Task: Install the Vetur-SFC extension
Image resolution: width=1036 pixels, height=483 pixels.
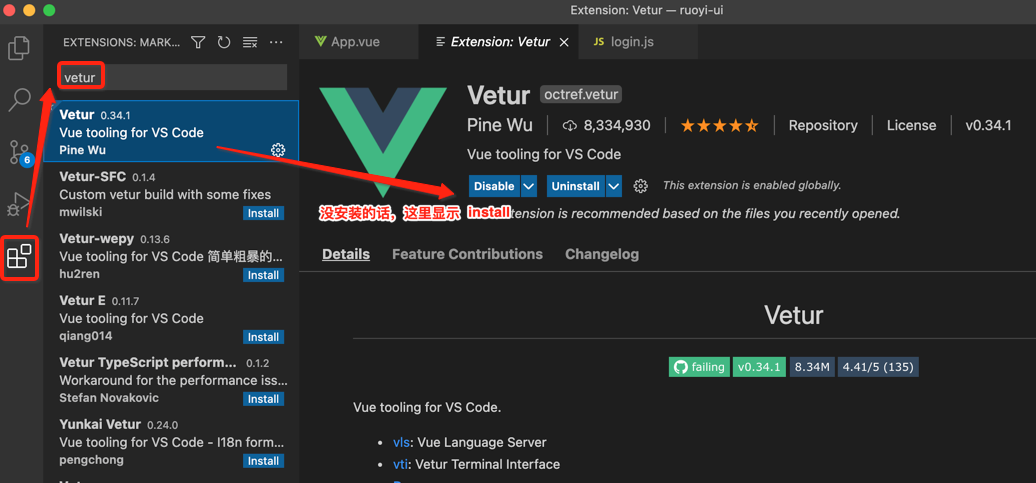Action: click(x=264, y=213)
